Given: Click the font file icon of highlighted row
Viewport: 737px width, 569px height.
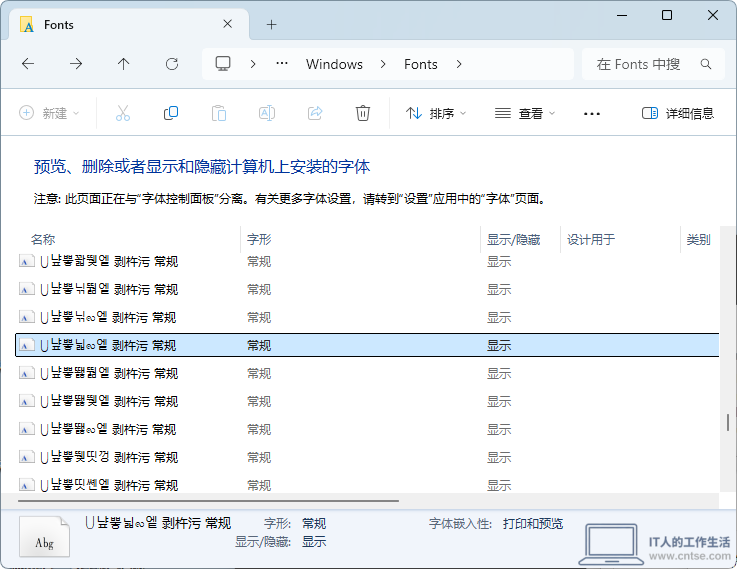Looking at the screenshot, I should coord(27,345).
